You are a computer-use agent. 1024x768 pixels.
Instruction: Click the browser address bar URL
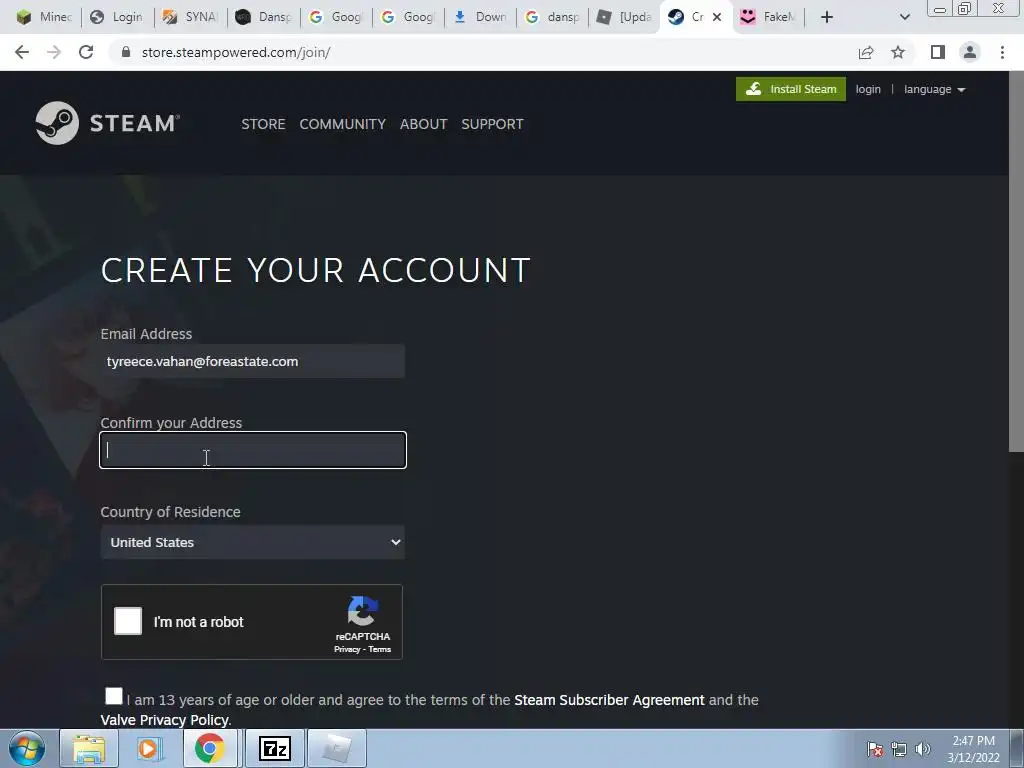tap(236, 52)
